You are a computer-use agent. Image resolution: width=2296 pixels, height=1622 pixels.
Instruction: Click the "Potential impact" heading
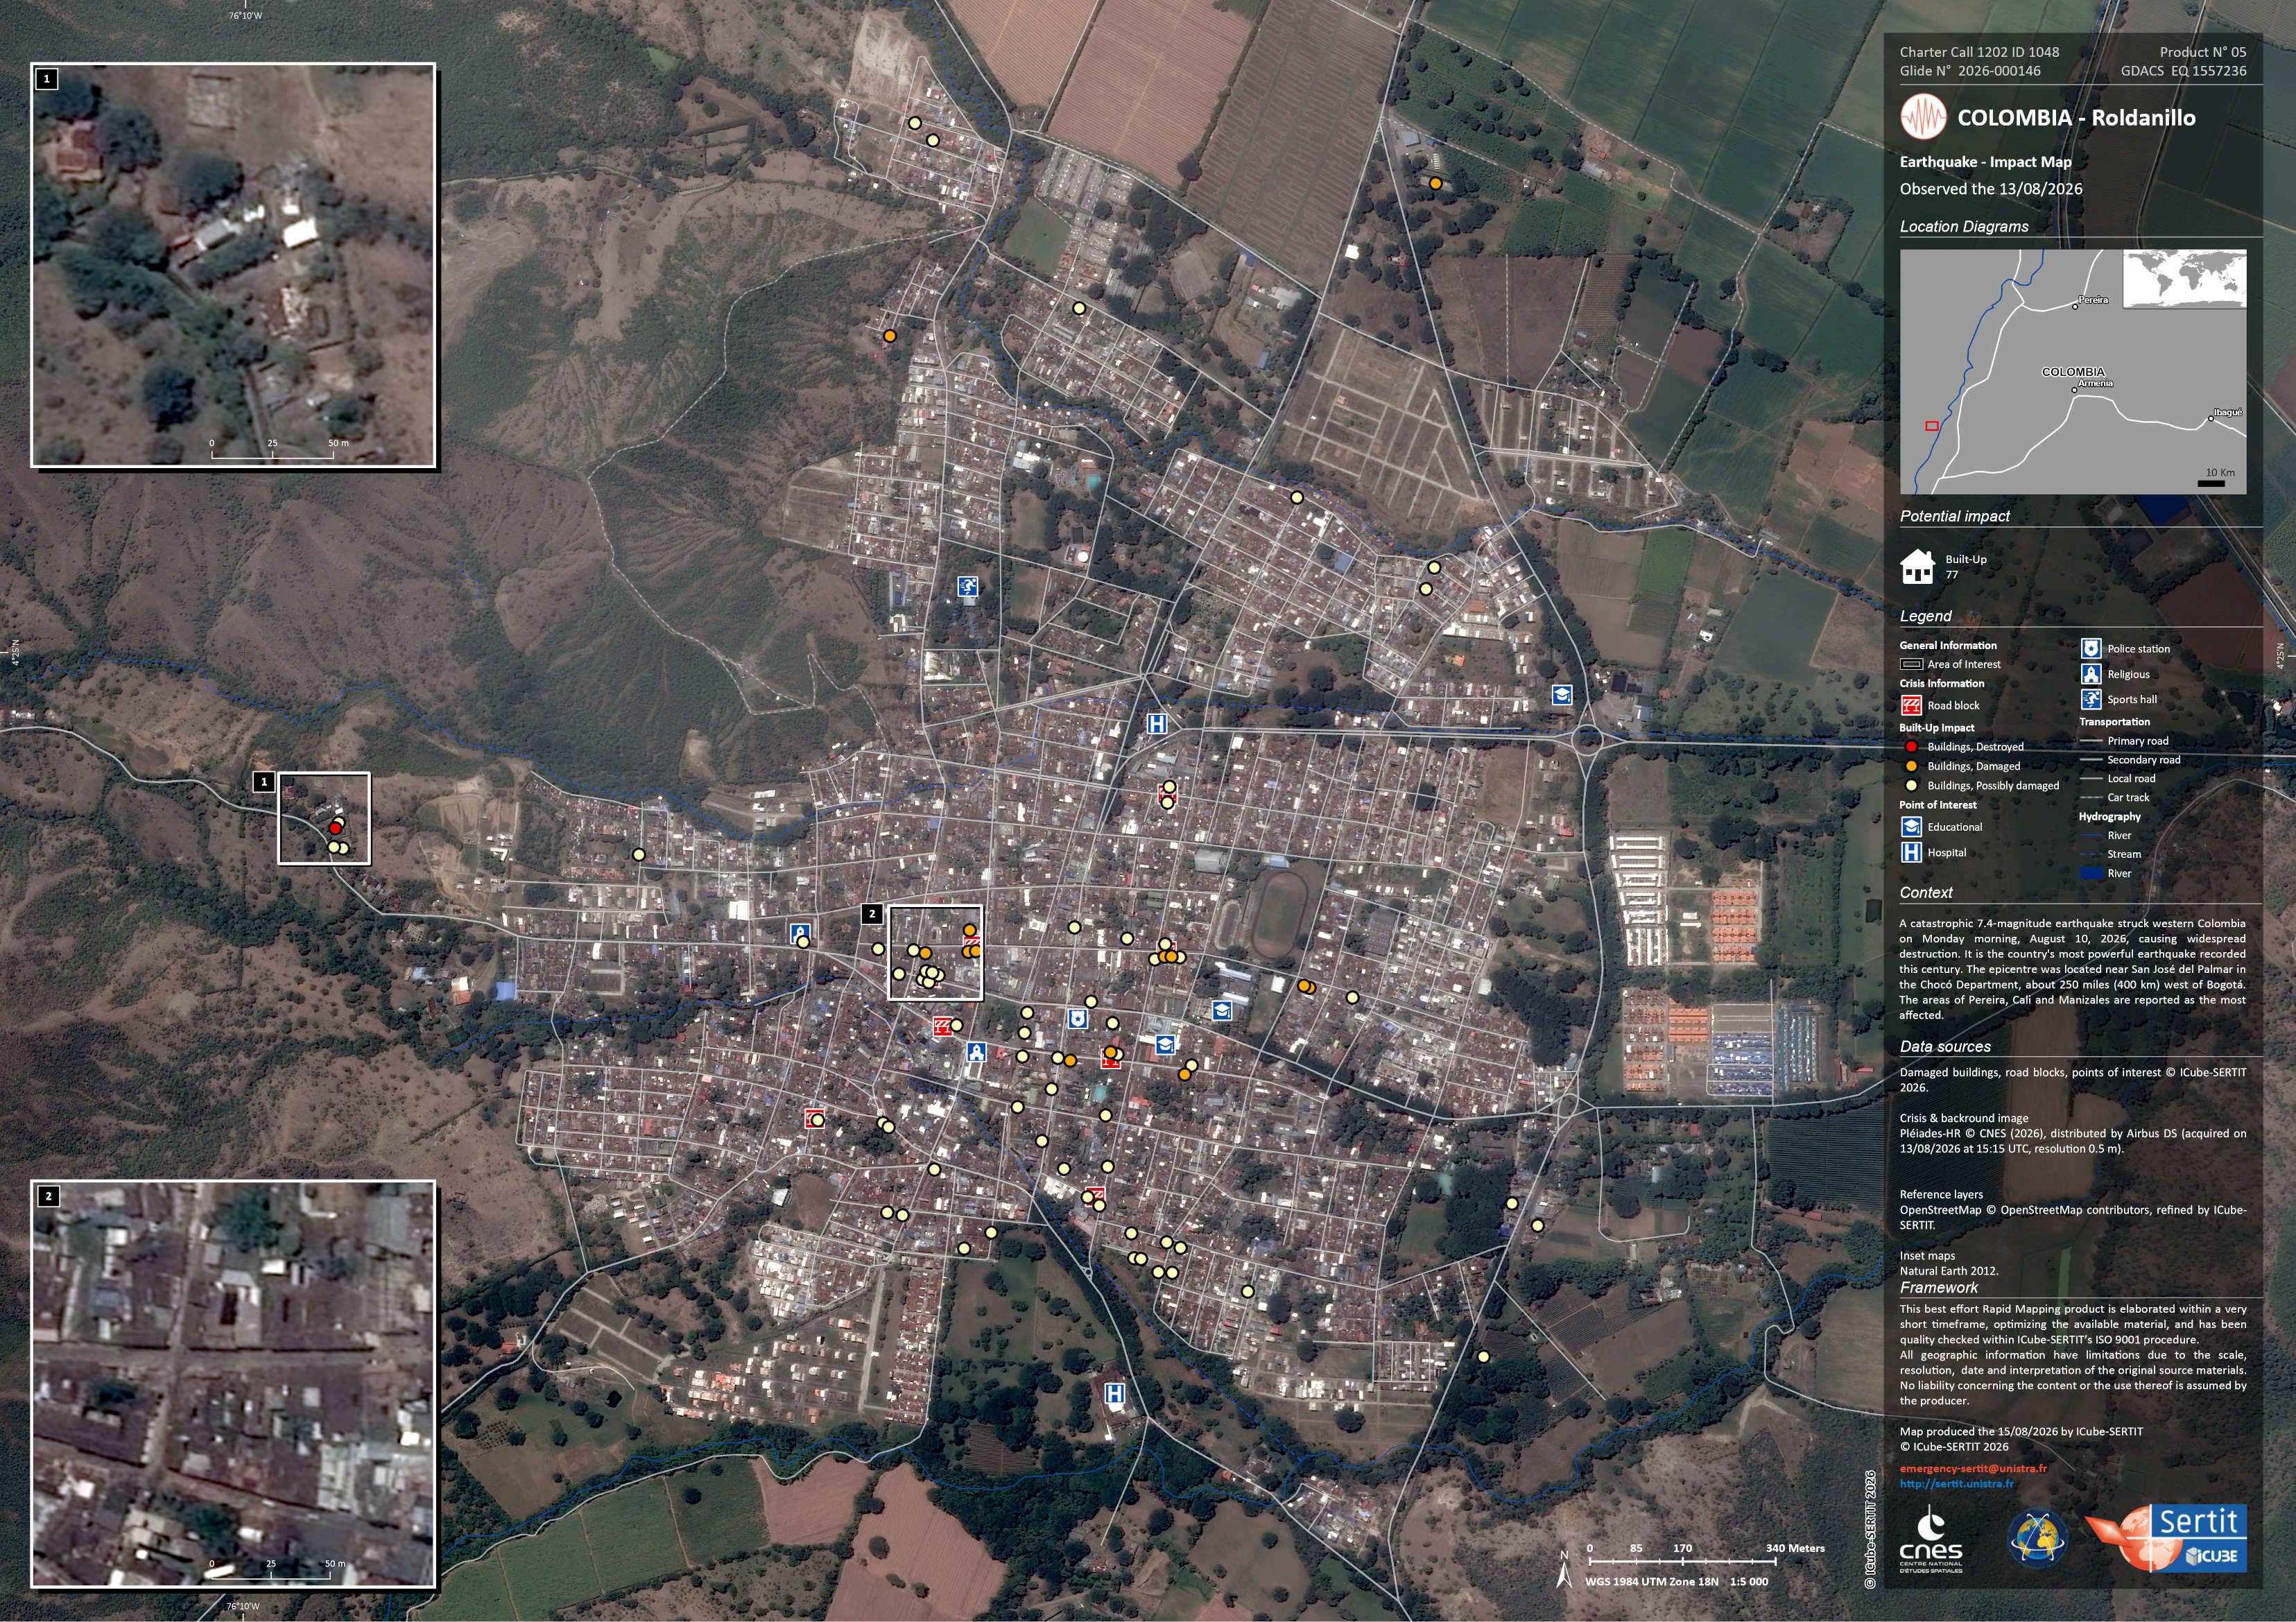point(1955,517)
